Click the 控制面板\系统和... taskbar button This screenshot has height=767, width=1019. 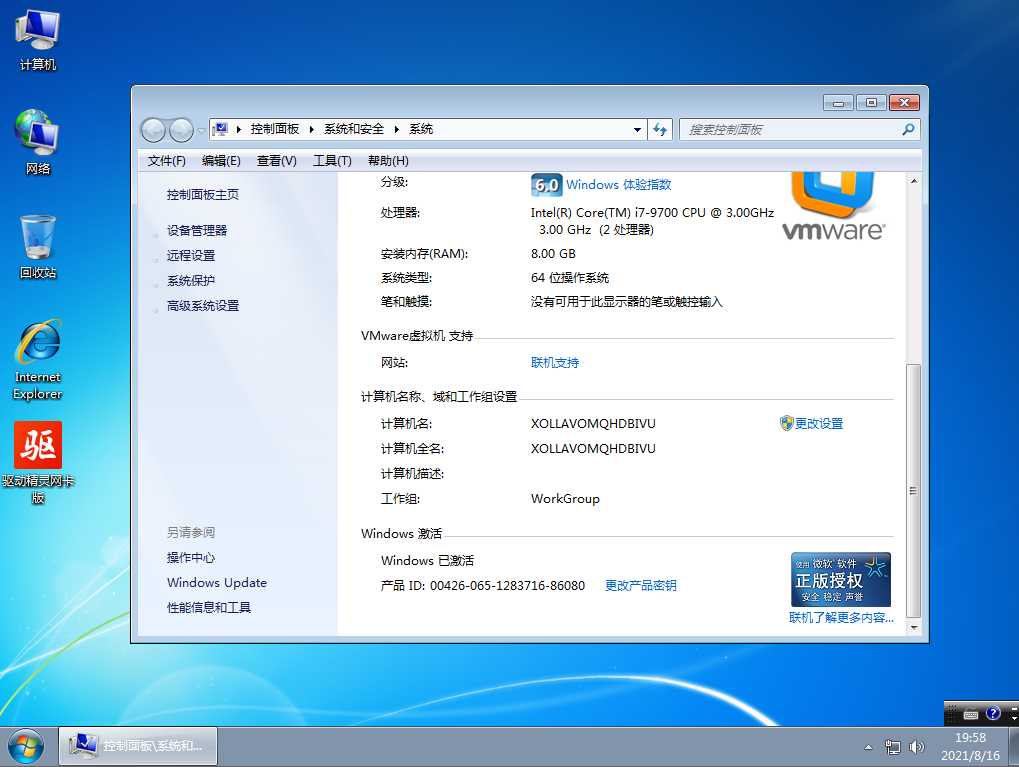(138, 746)
